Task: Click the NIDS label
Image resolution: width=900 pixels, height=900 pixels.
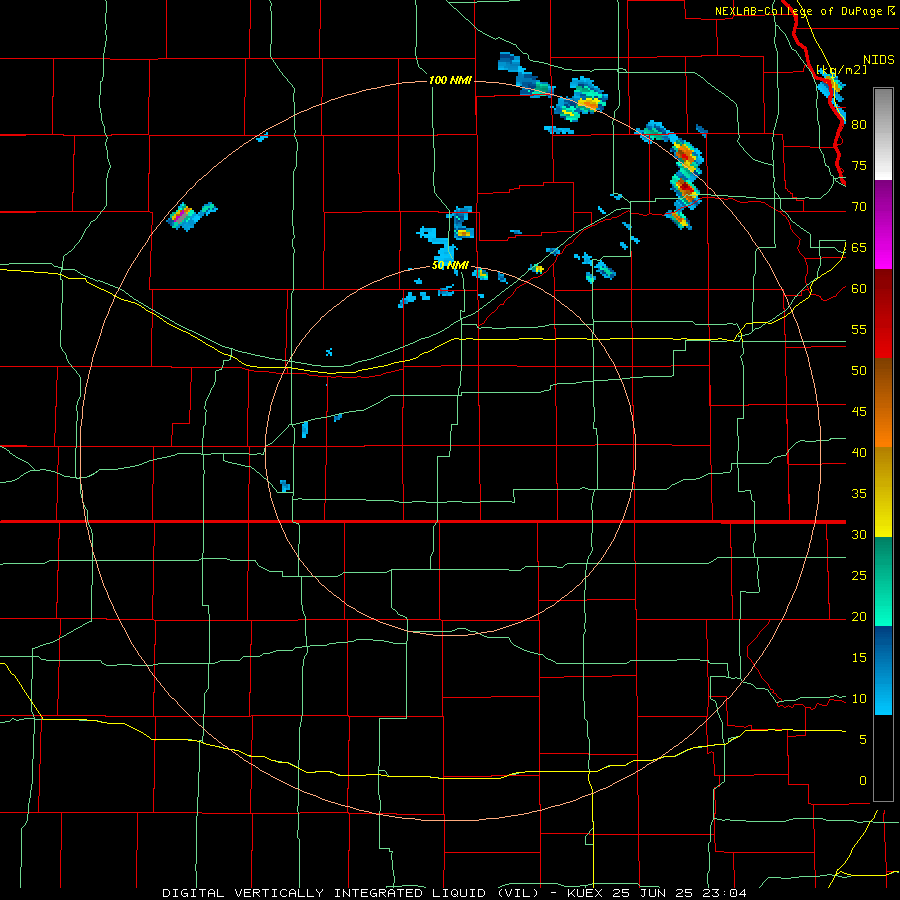Action: pos(878,60)
